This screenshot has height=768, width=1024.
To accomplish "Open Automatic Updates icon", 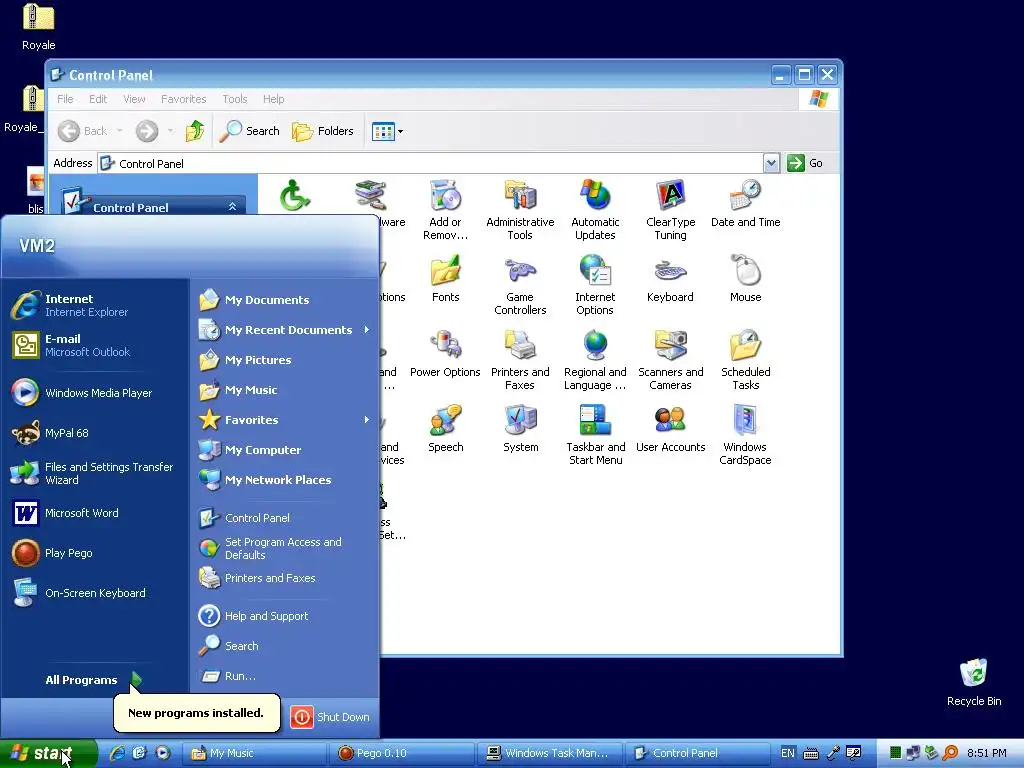I will click(x=595, y=209).
